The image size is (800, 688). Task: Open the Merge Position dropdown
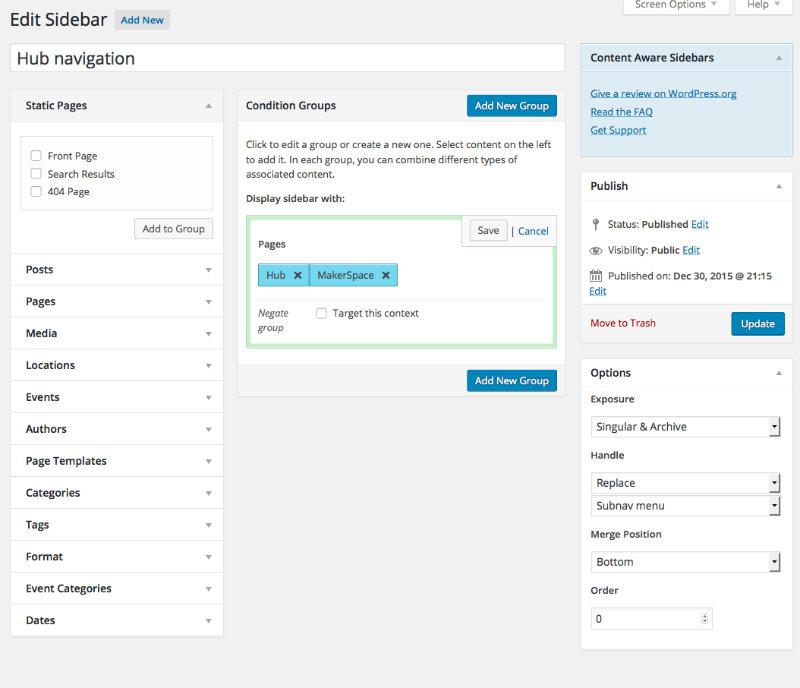click(x=685, y=562)
